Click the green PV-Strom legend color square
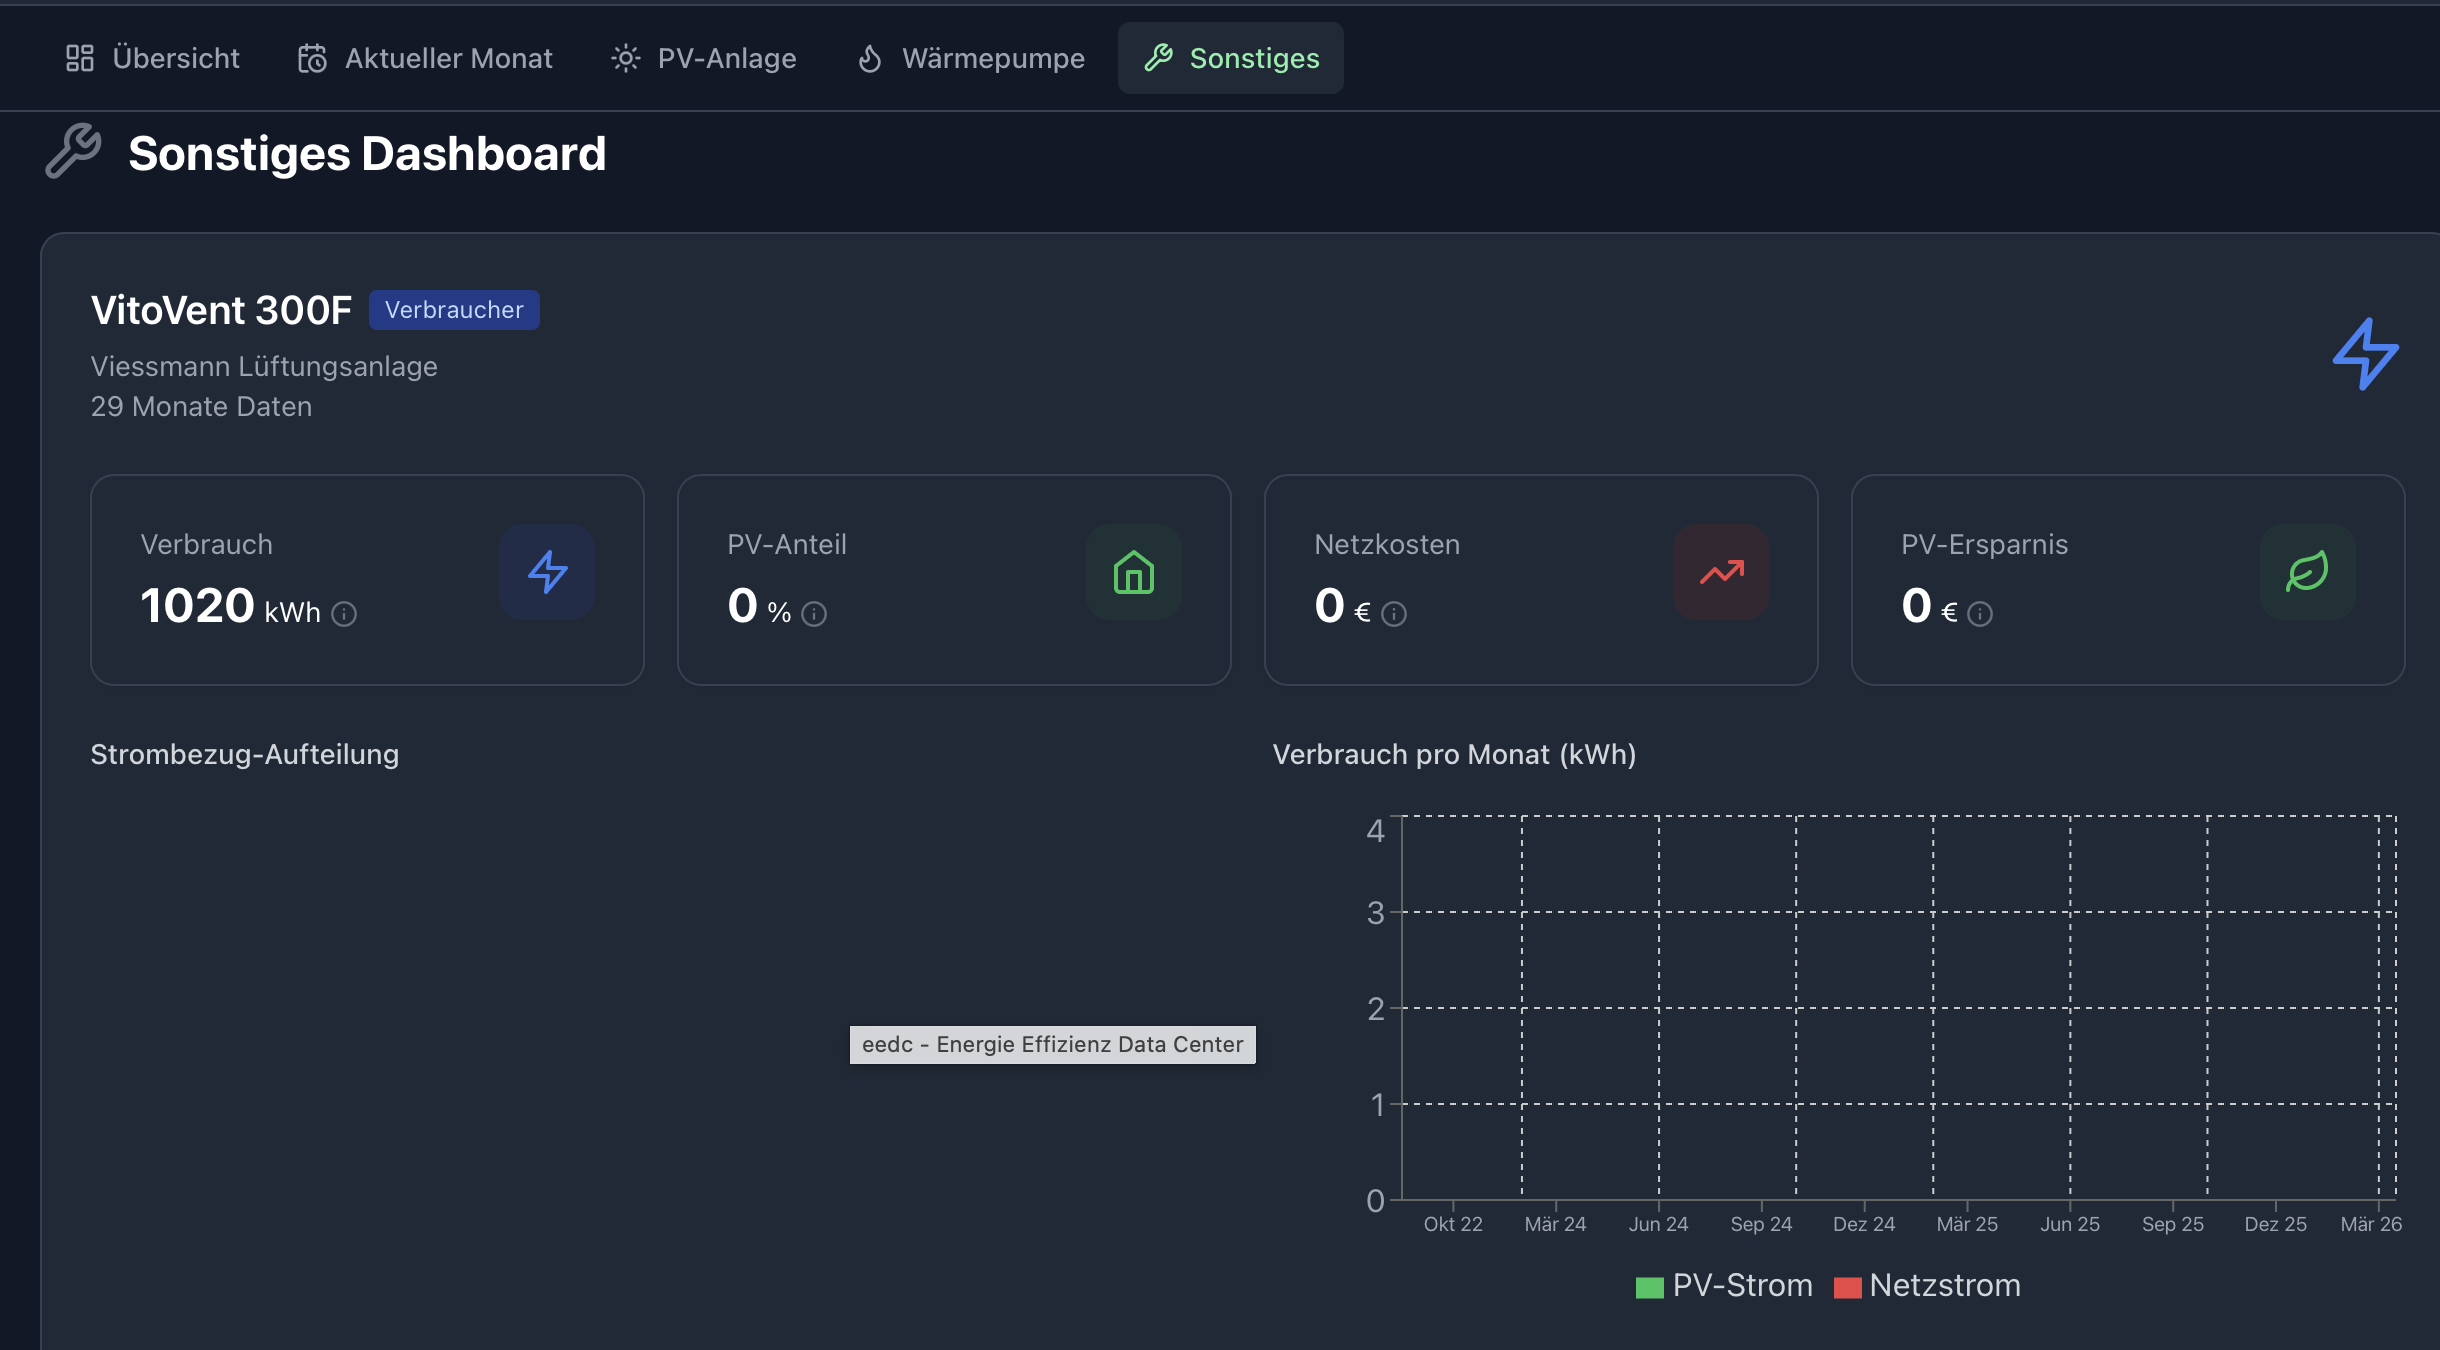Viewport: 2440px width, 1350px height. pos(1649,1287)
